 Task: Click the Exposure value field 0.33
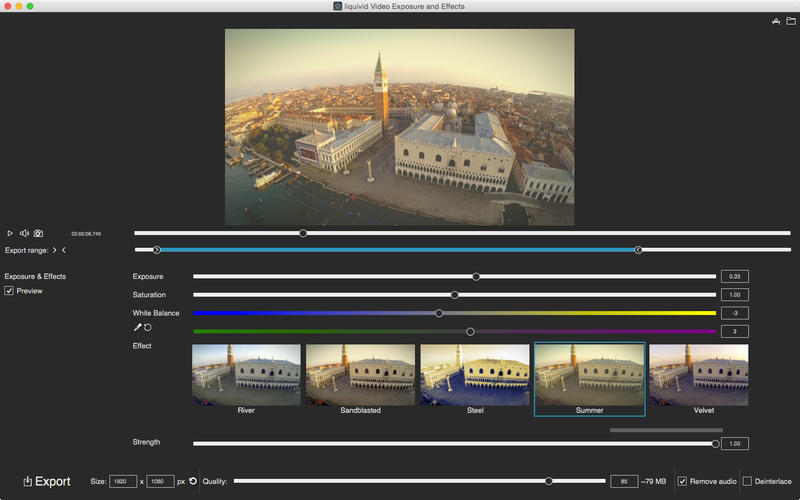click(x=735, y=277)
